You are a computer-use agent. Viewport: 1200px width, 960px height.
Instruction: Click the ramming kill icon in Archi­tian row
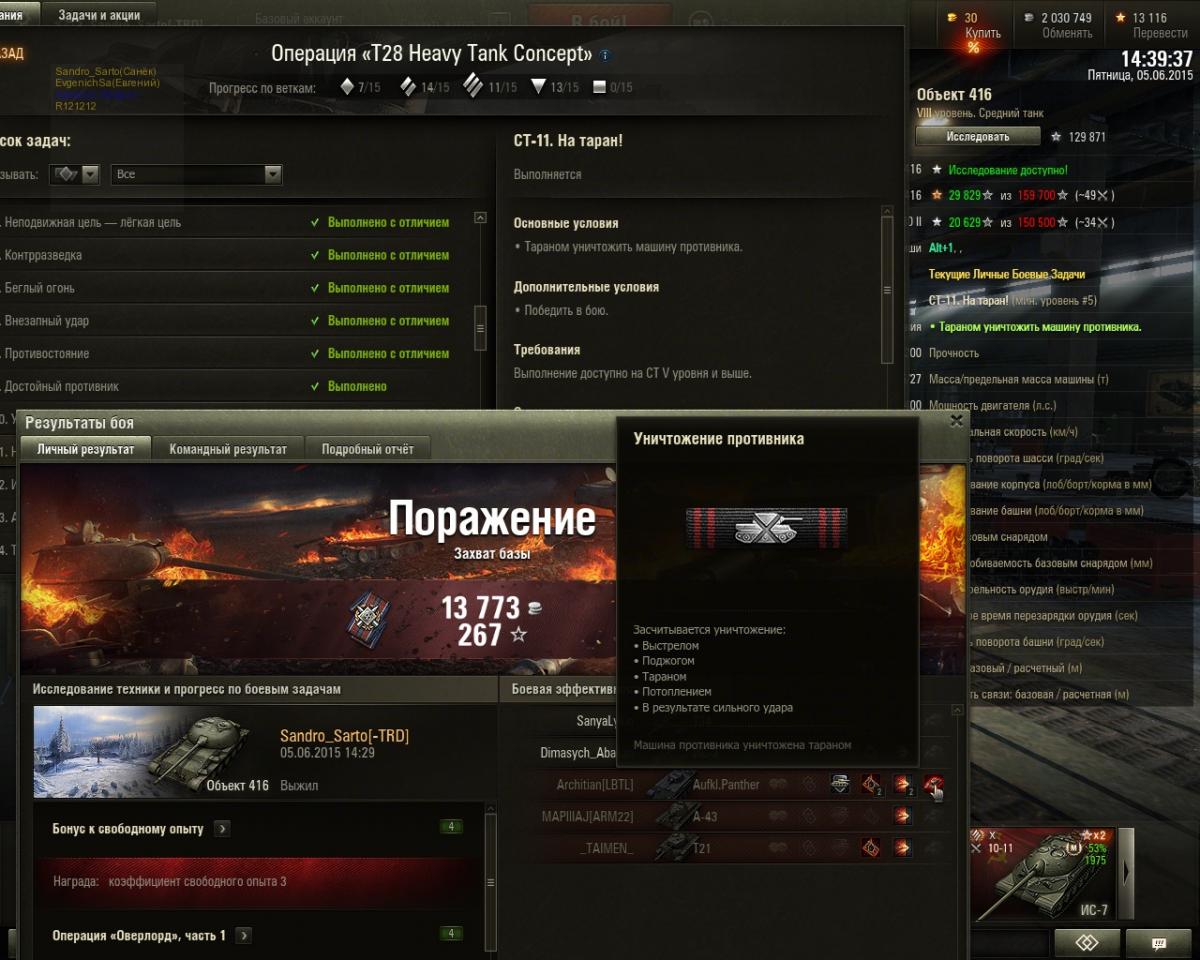(934, 784)
